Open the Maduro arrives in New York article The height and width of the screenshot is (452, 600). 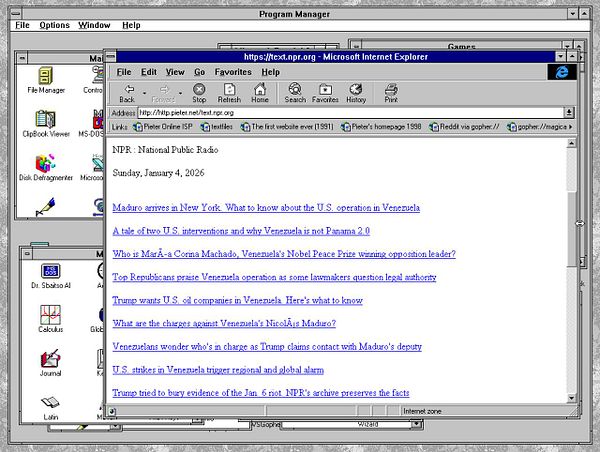point(266,208)
